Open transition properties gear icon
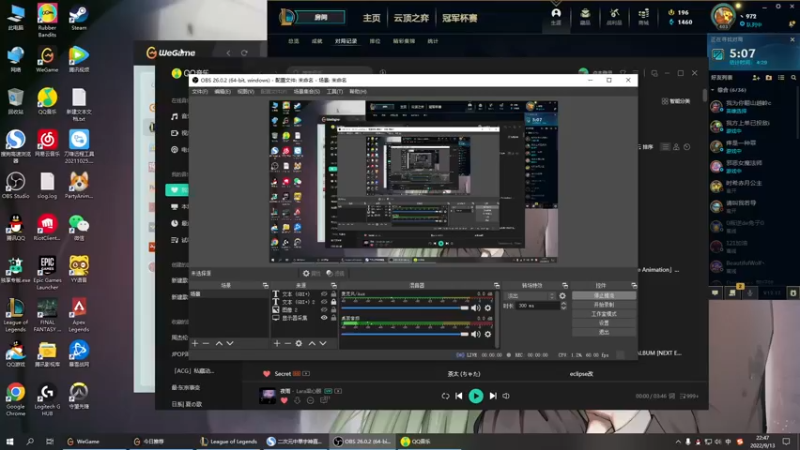The image size is (800, 450). tap(562, 295)
